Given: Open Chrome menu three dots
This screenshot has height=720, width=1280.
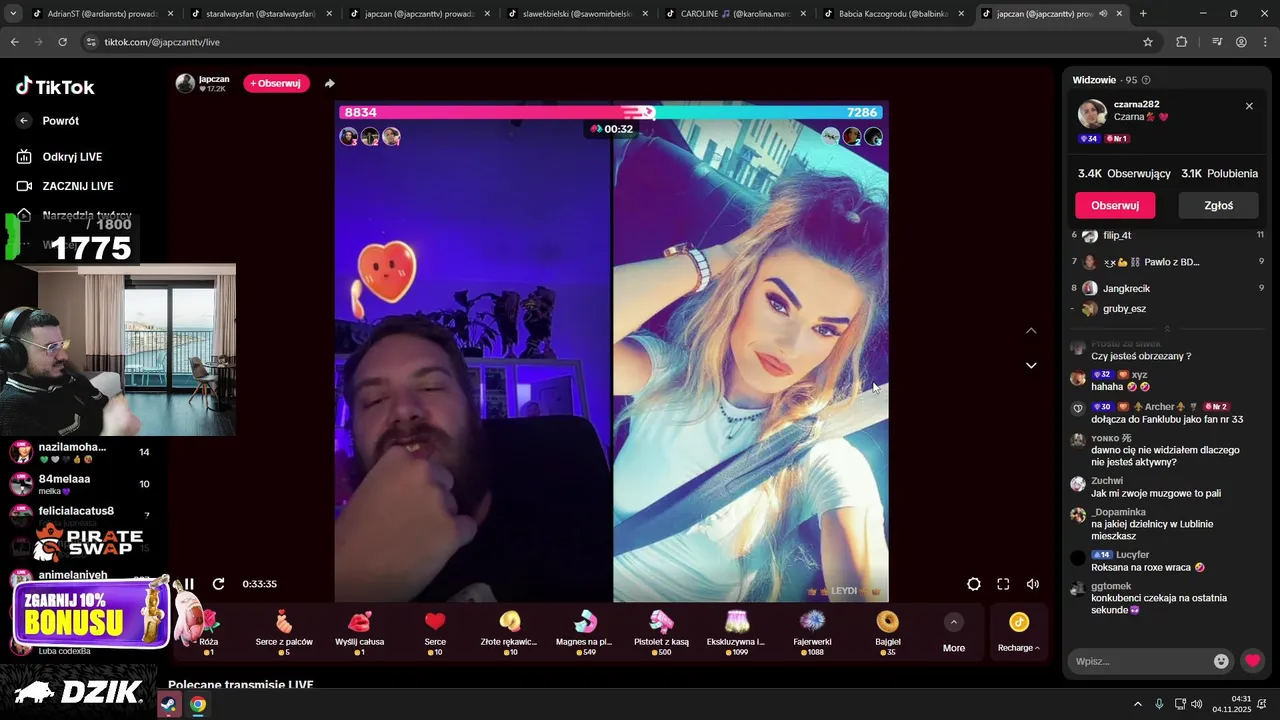Looking at the screenshot, I should pos(1263,42).
